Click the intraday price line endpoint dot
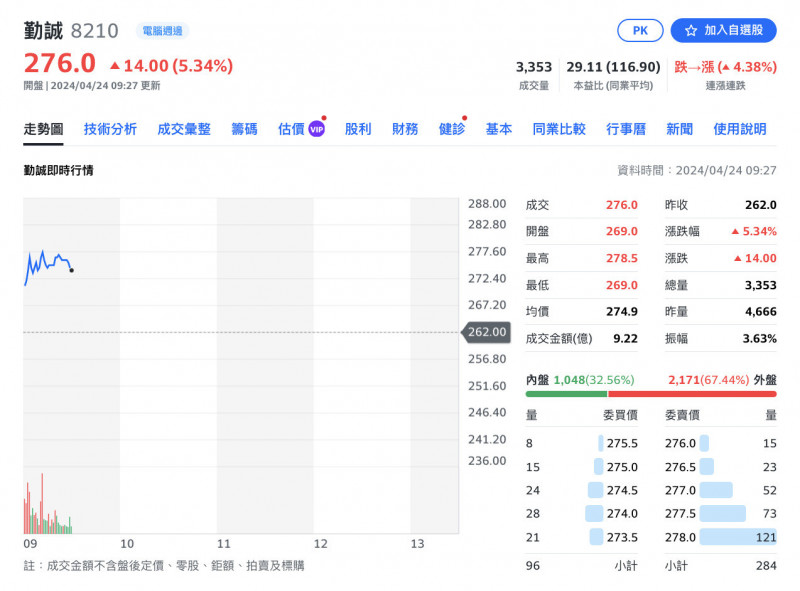The width and height of the screenshot is (800, 591). [x=71, y=270]
